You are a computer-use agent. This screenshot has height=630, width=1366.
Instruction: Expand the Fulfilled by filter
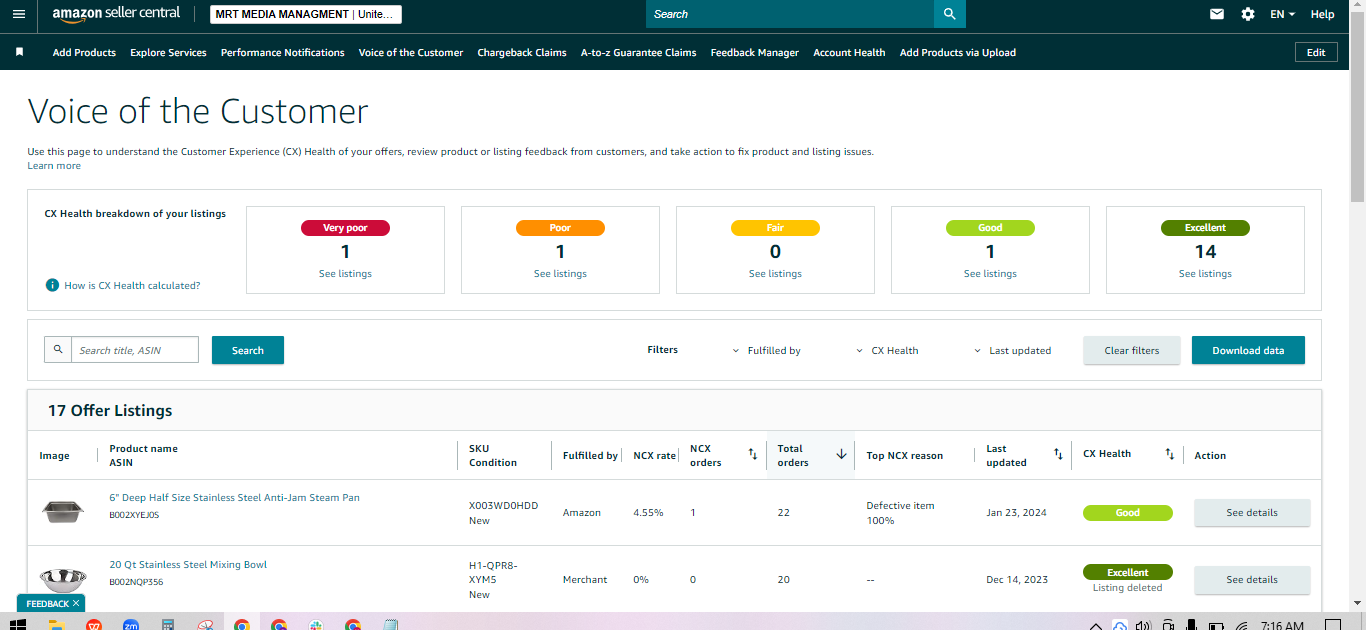pos(767,350)
